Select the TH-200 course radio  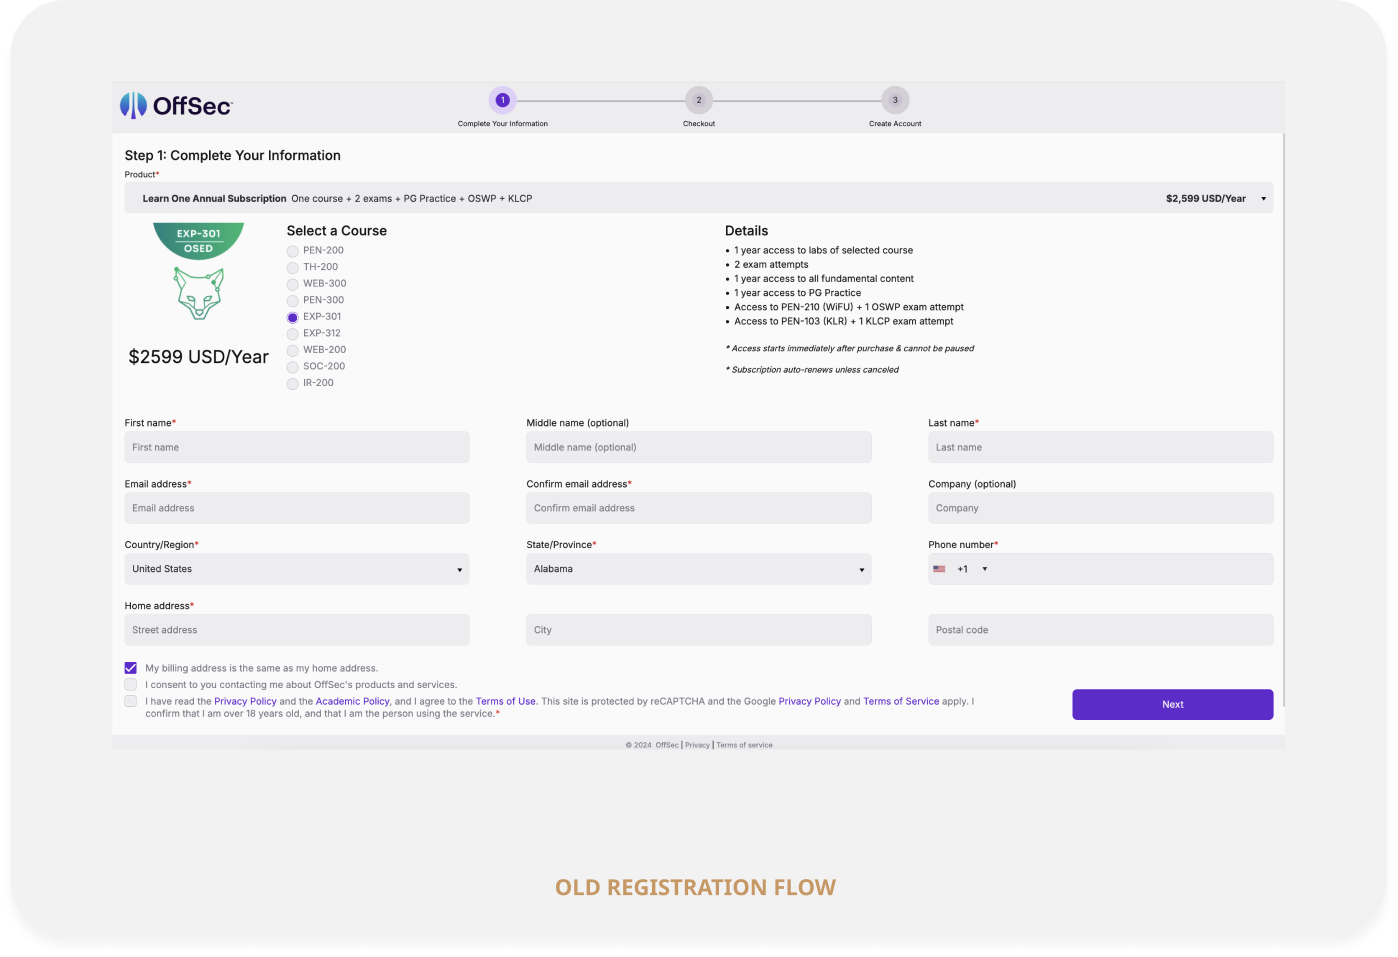click(293, 268)
